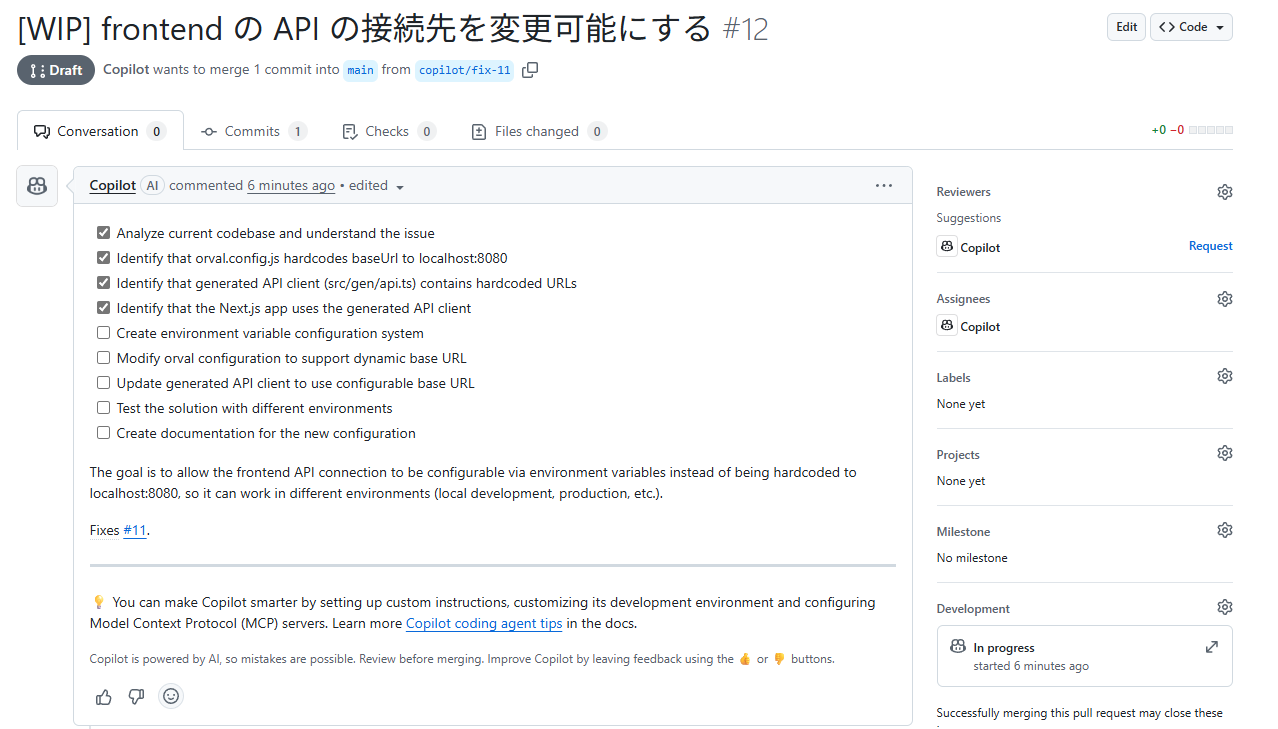Click the pull request number #12

point(745,29)
